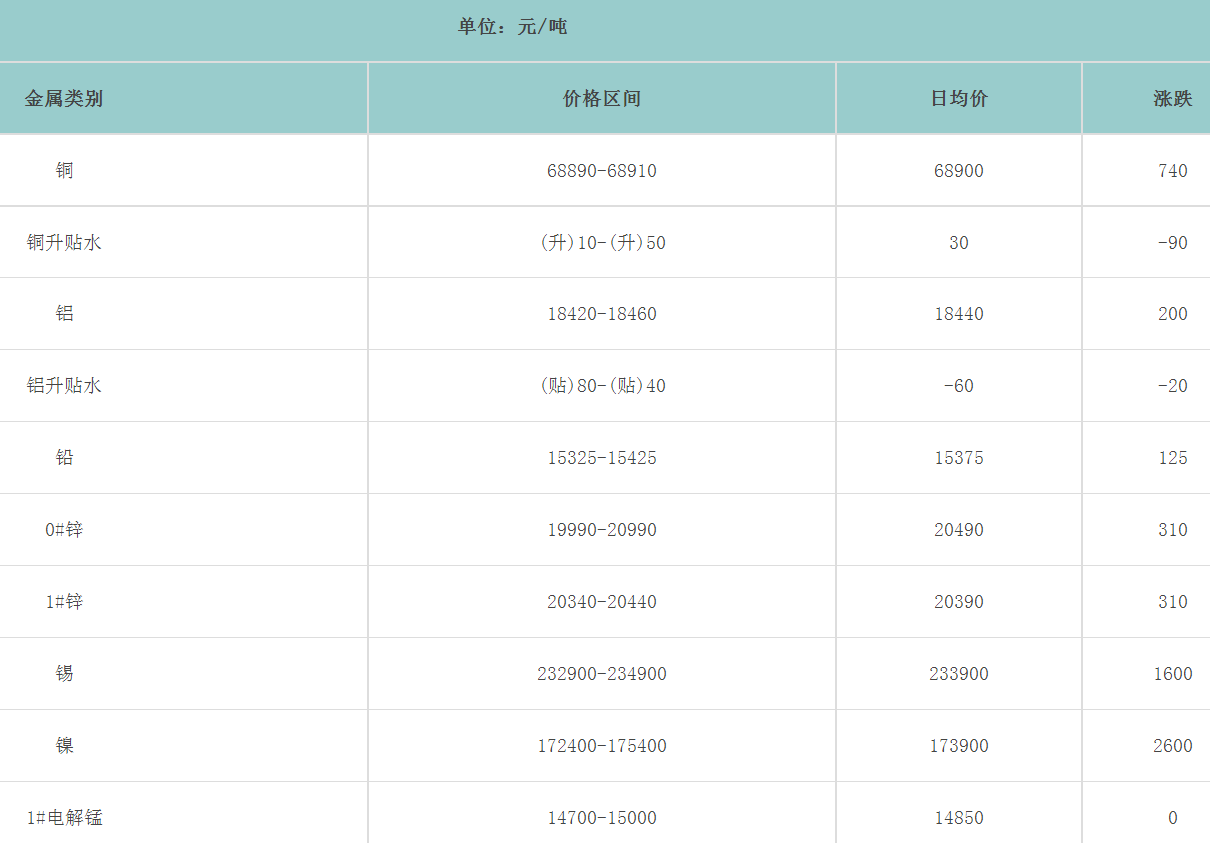
Task: Select the 0#锌 row label
Action: (x=64, y=530)
